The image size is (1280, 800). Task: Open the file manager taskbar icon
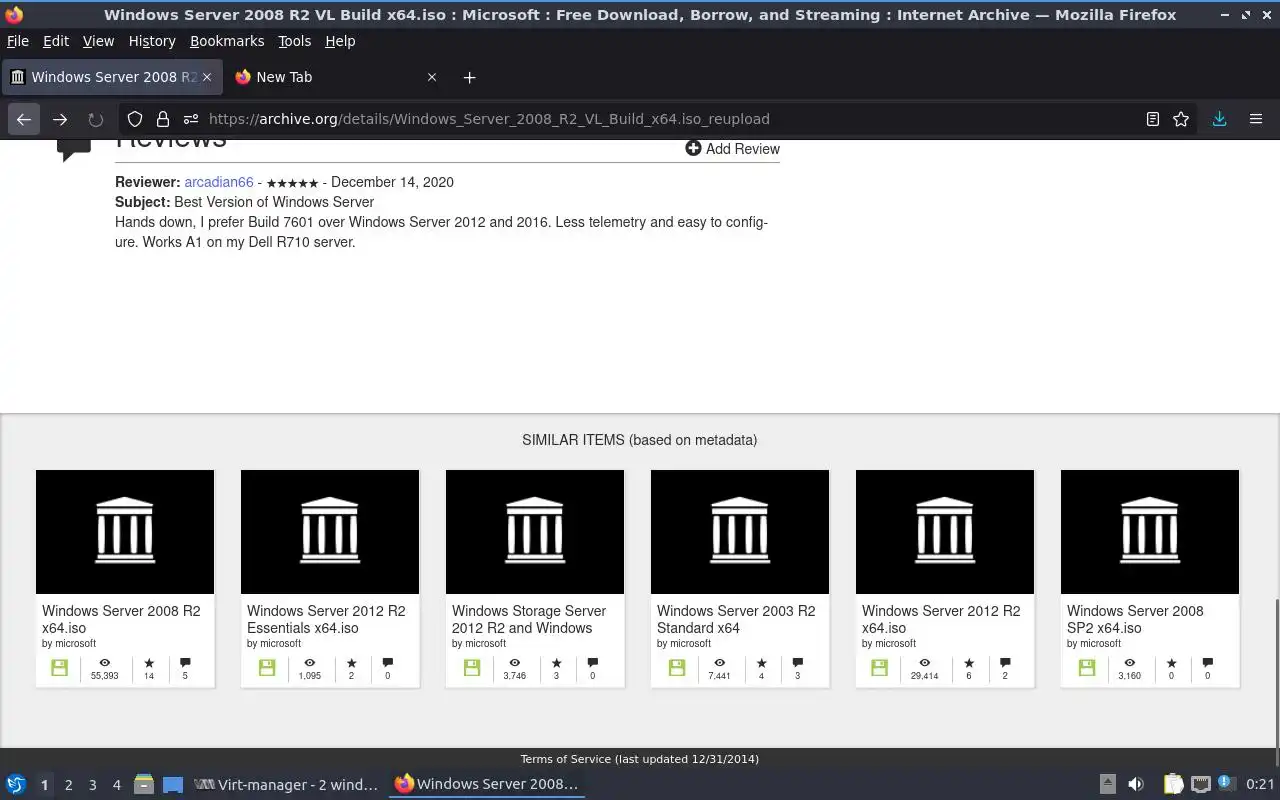pos(143,785)
